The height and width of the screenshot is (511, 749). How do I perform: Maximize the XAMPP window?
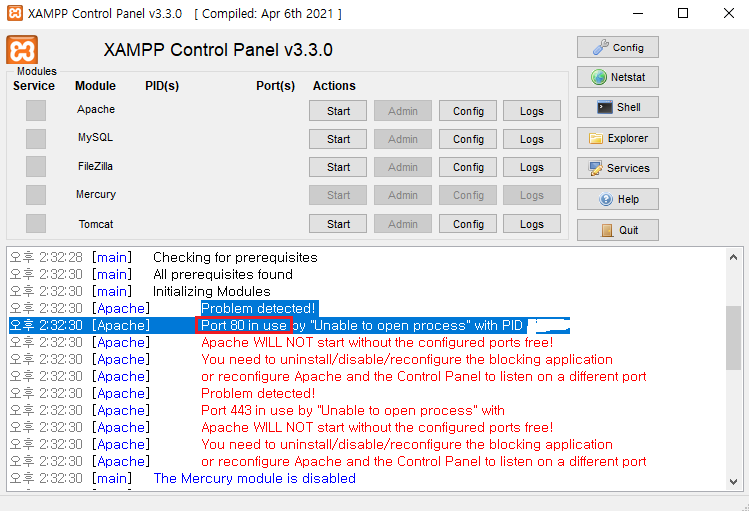coord(683,13)
